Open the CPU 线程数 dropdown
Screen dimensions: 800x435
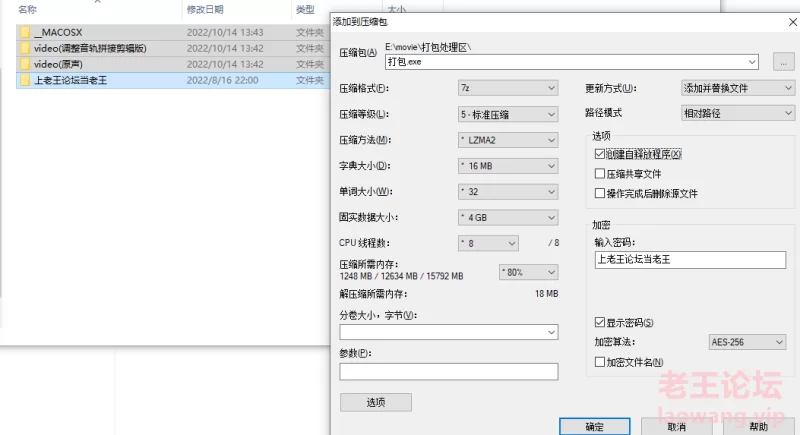pos(488,243)
